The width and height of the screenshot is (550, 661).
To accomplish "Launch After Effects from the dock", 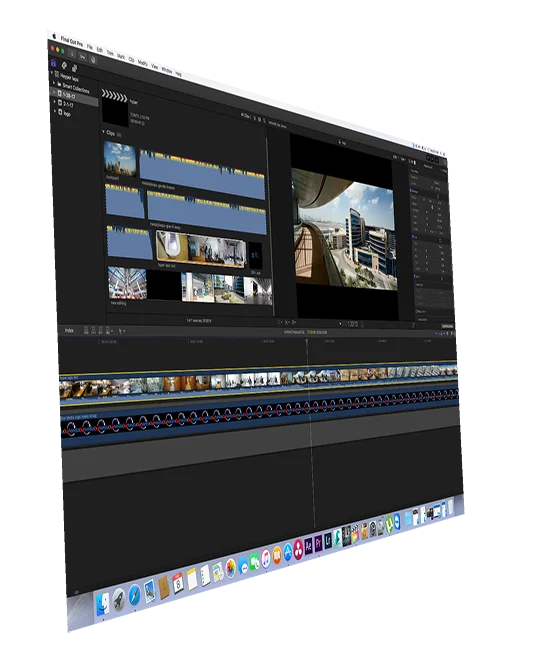I will click(x=309, y=547).
